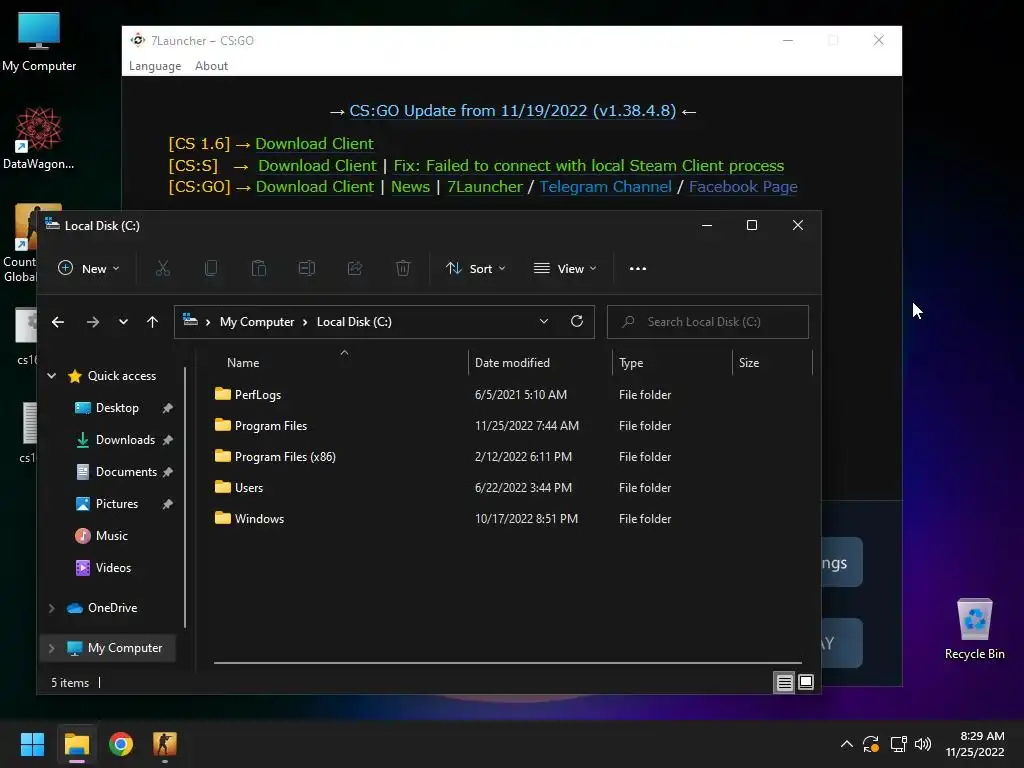Show hidden system tray icons
The height and width of the screenshot is (768, 1024).
coord(846,744)
